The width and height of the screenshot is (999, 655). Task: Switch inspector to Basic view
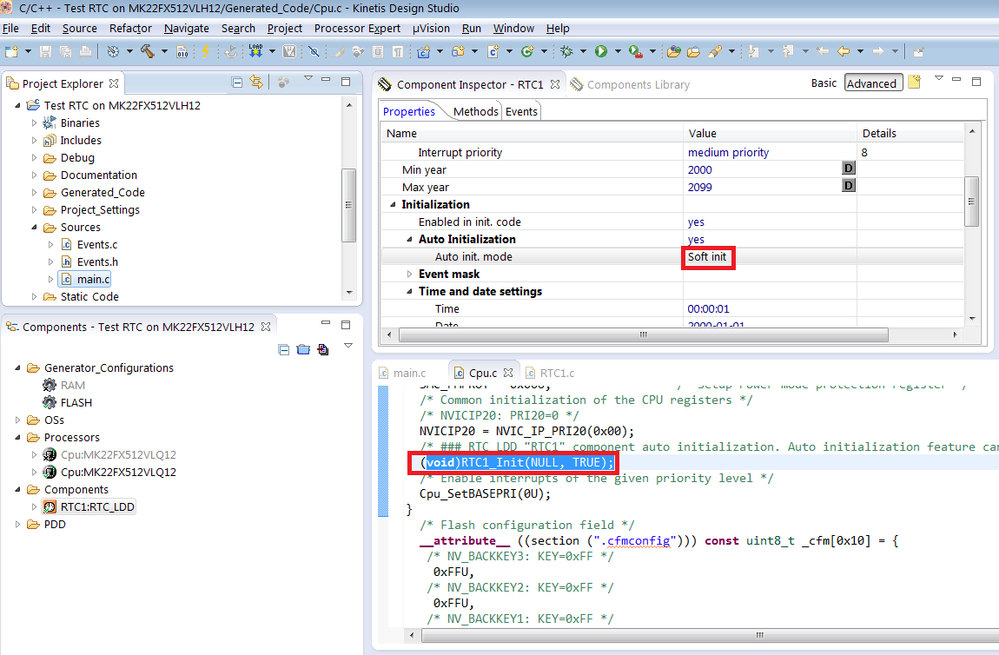click(824, 83)
